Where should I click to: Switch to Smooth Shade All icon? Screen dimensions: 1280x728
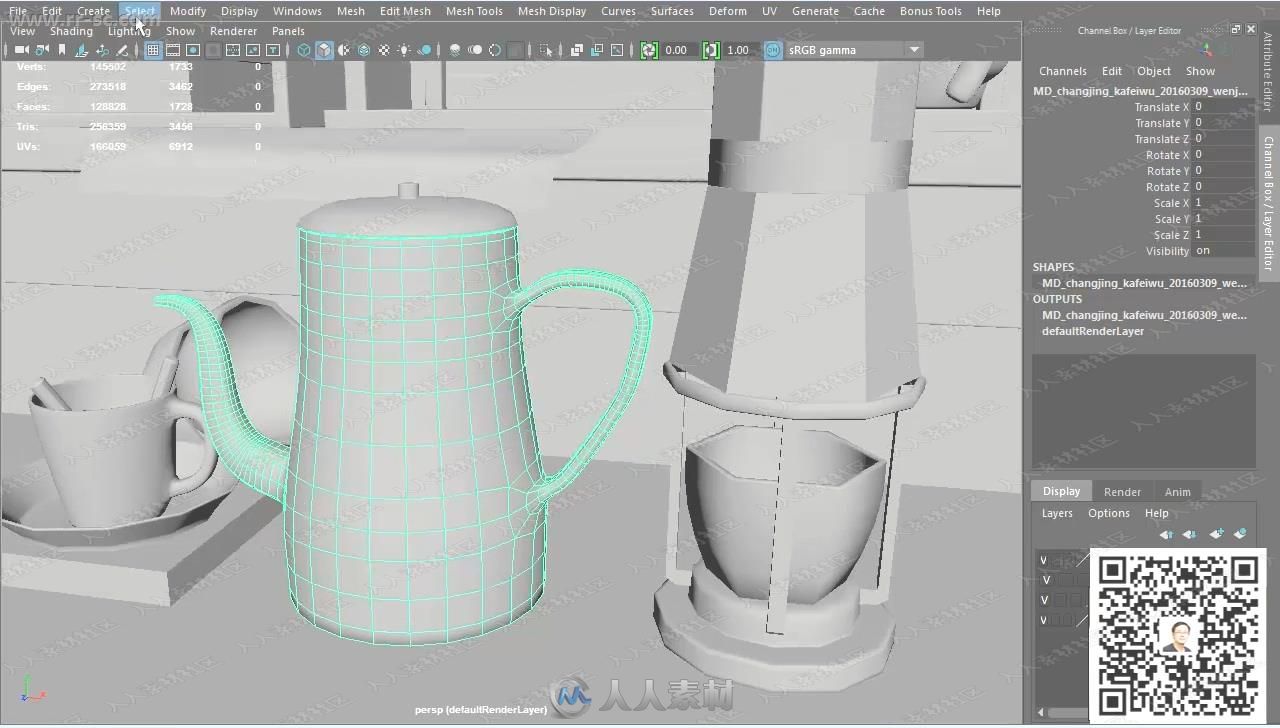point(324,50)
